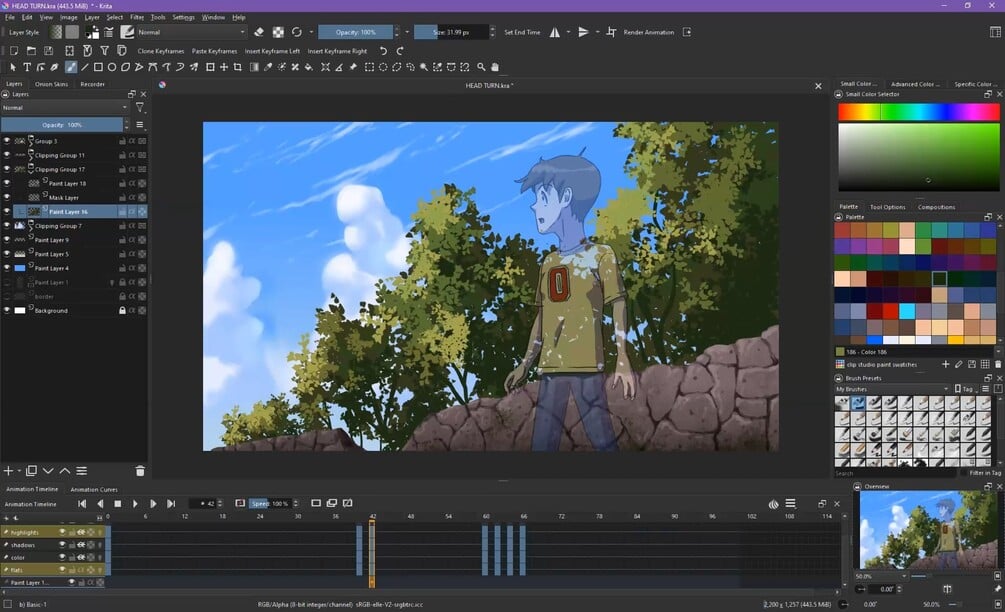
Task: Toggle visibility of shadows timeline layer
Action: [62, 545]
